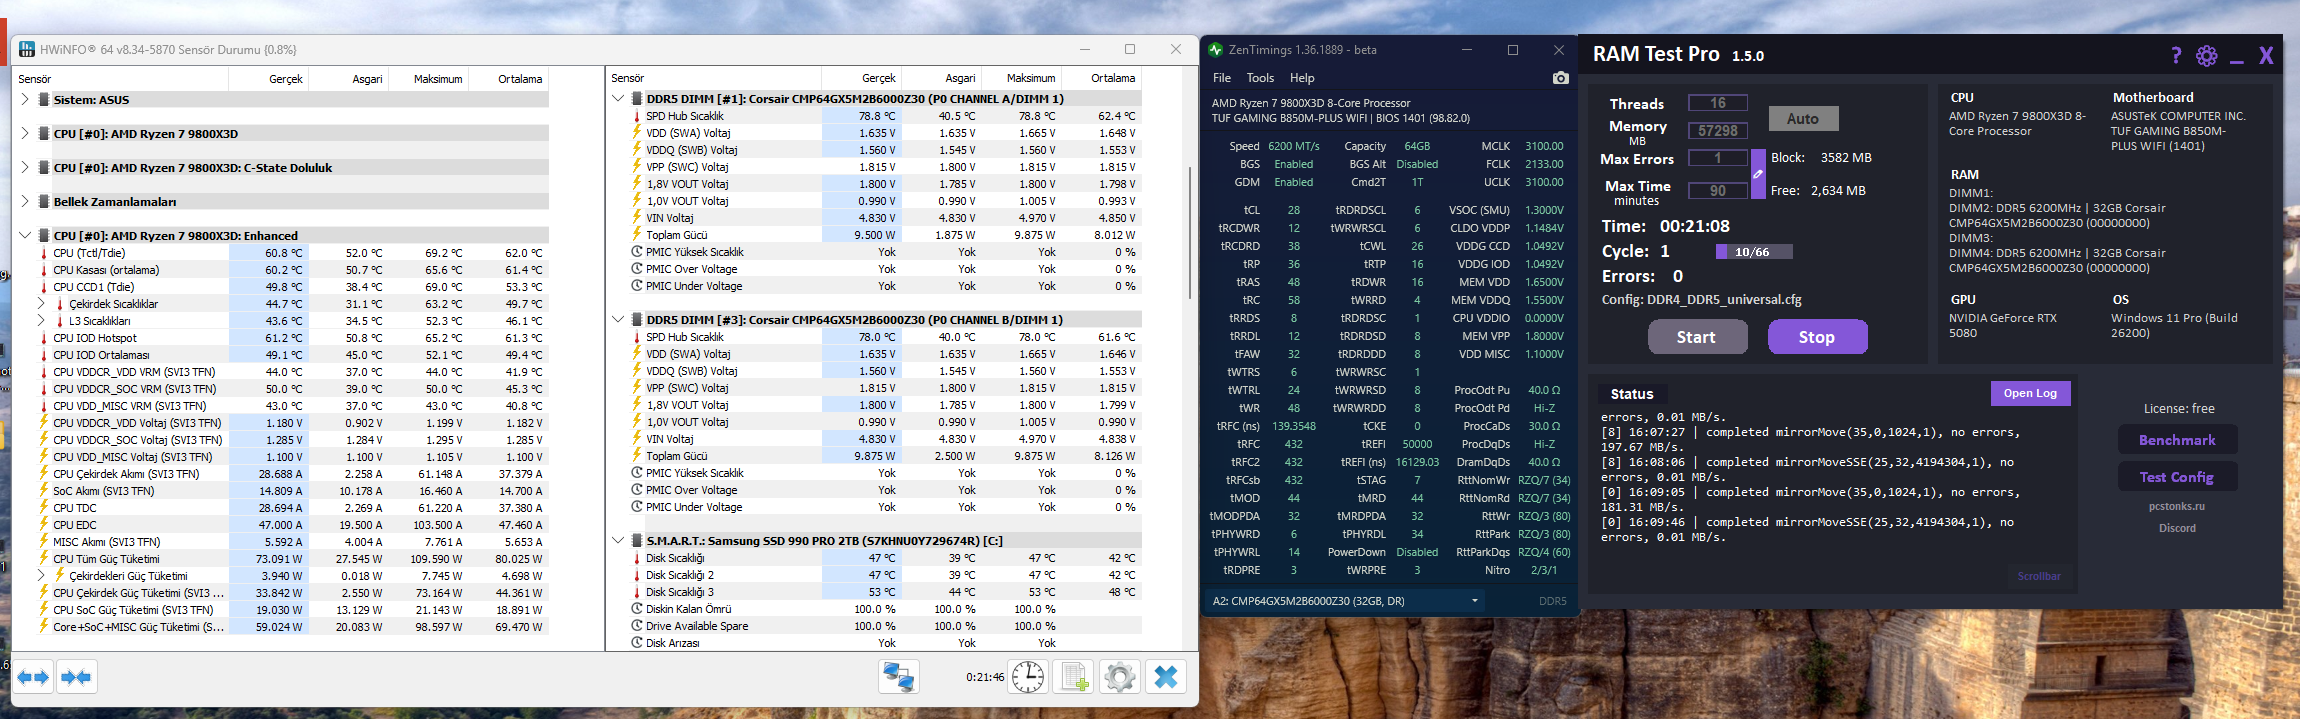Click the DDR5 DIMM [#1] module icon
The width and height of the screenshot is (2300, 719).
(x=637, y=99)
